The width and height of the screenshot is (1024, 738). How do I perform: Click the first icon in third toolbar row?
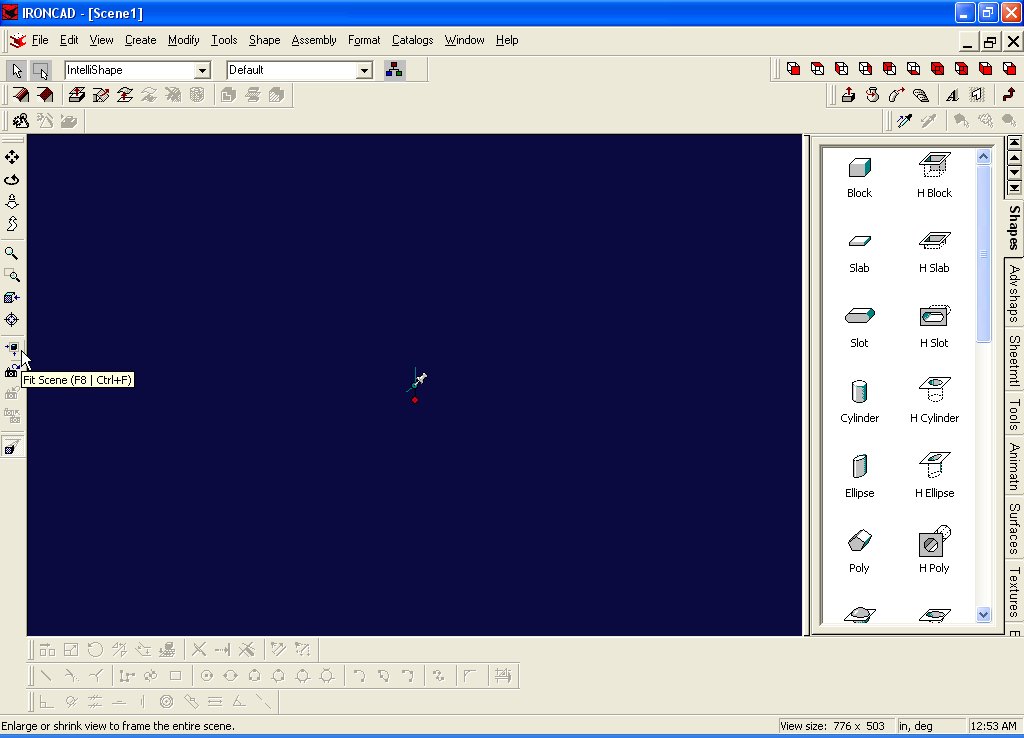(x=21, y=121)
